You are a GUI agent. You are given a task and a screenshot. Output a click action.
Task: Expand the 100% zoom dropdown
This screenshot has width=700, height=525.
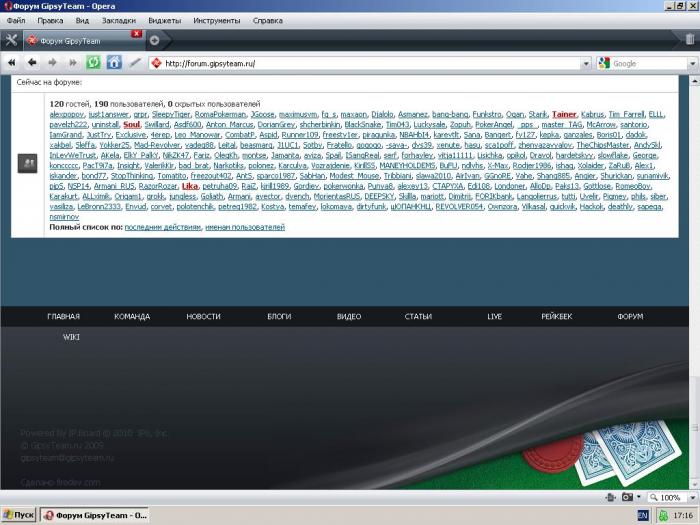click(x=692, y=497)
